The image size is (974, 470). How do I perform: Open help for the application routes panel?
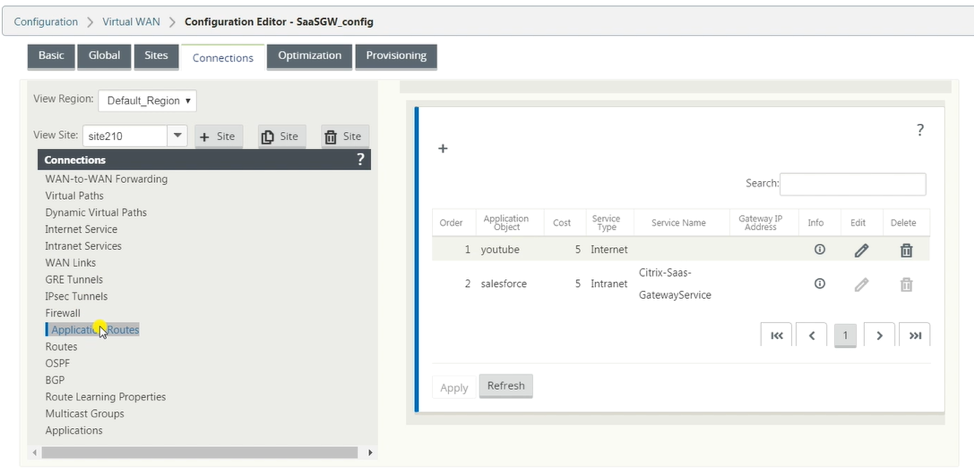920,130
